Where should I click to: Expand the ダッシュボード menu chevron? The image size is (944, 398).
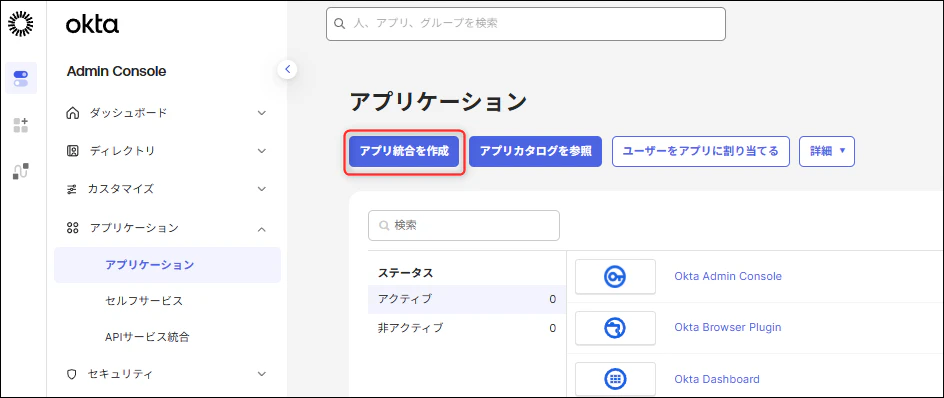[x=262, y=113]
